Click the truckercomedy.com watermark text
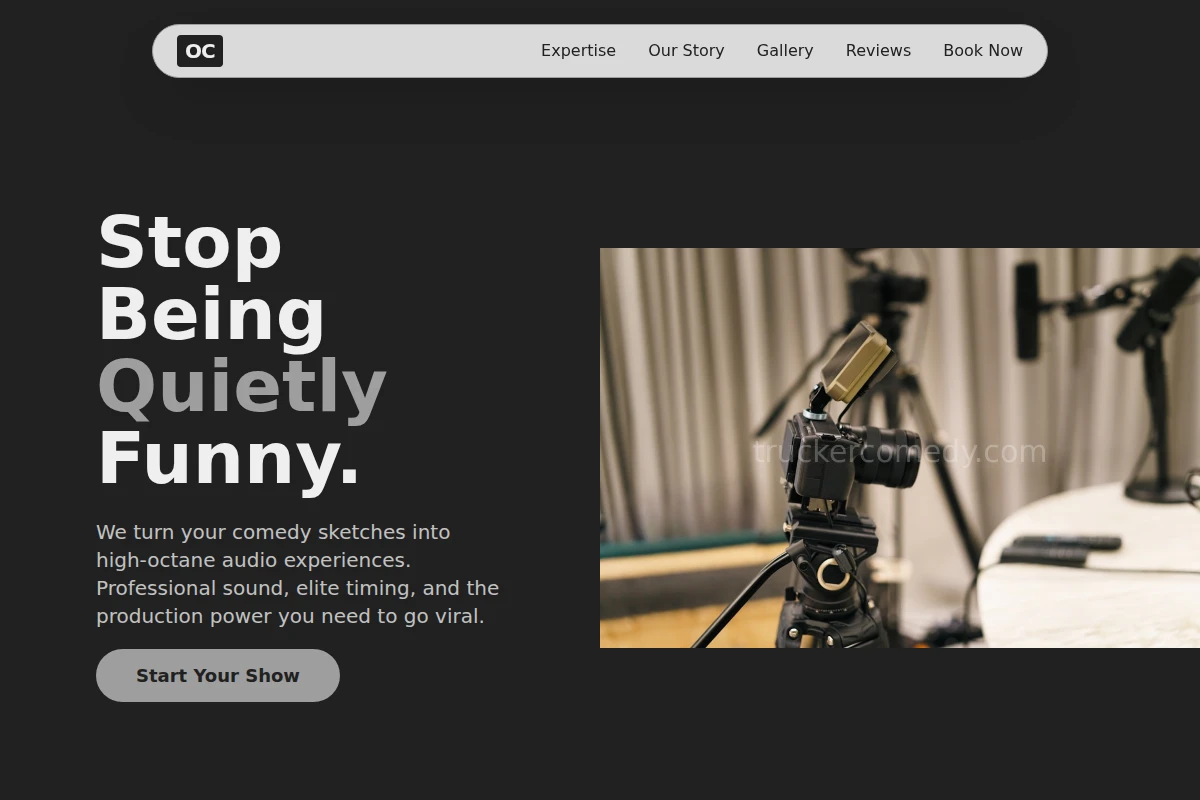Screen dimensions: 1200x800 pyautogui.click(x=900, y=452)
